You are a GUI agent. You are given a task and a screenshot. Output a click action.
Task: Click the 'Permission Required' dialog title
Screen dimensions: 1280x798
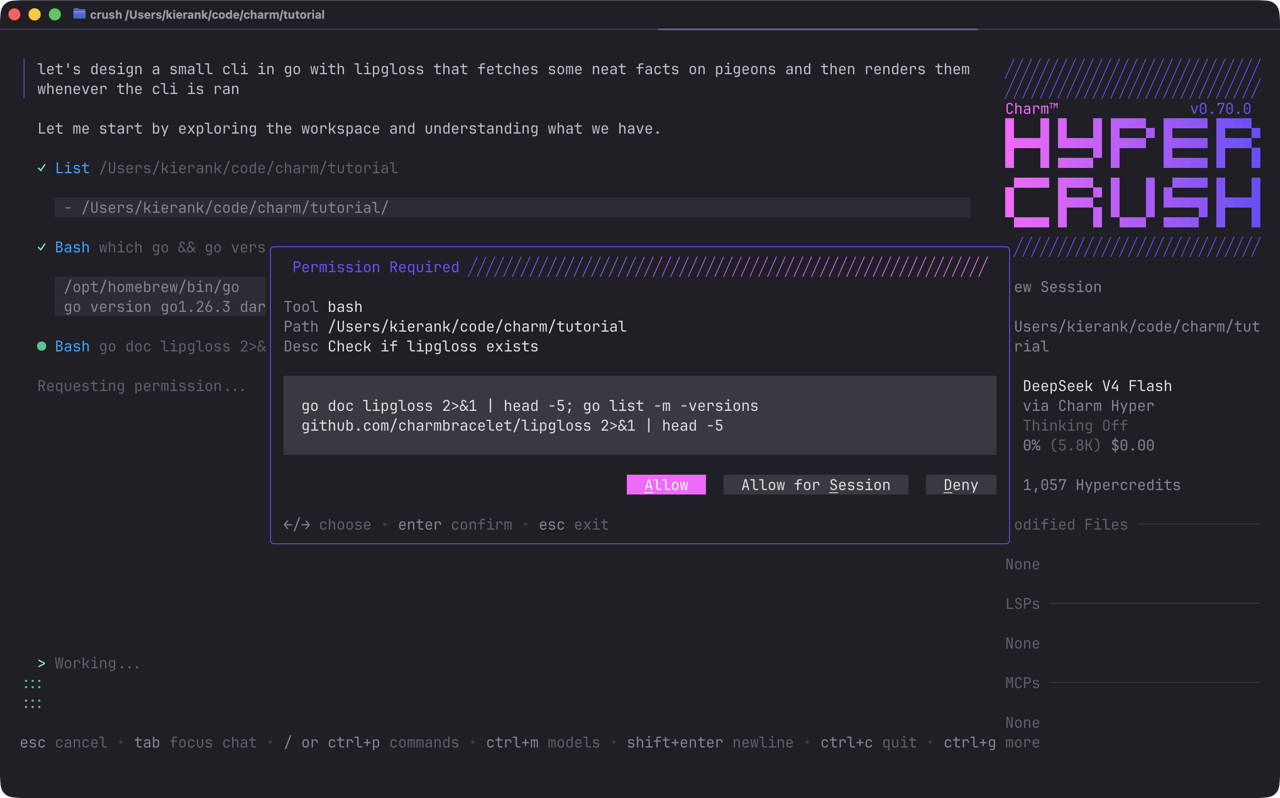[376, 267]
